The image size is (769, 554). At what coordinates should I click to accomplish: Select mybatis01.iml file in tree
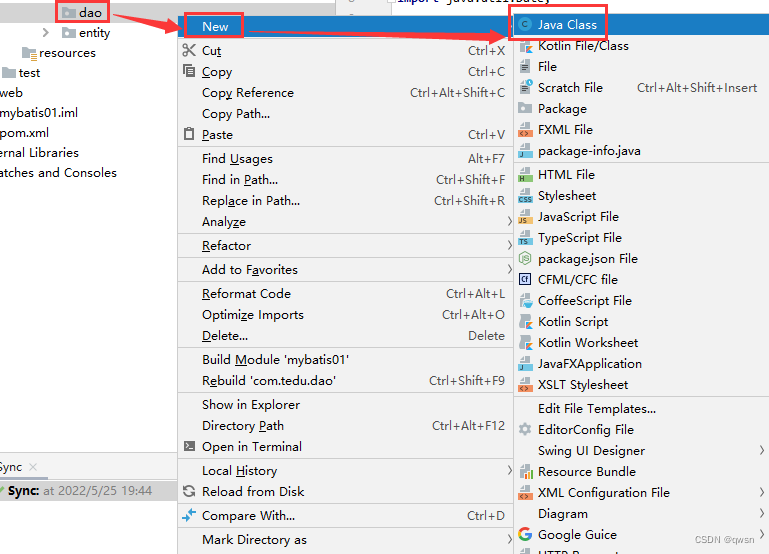[39, 113]
